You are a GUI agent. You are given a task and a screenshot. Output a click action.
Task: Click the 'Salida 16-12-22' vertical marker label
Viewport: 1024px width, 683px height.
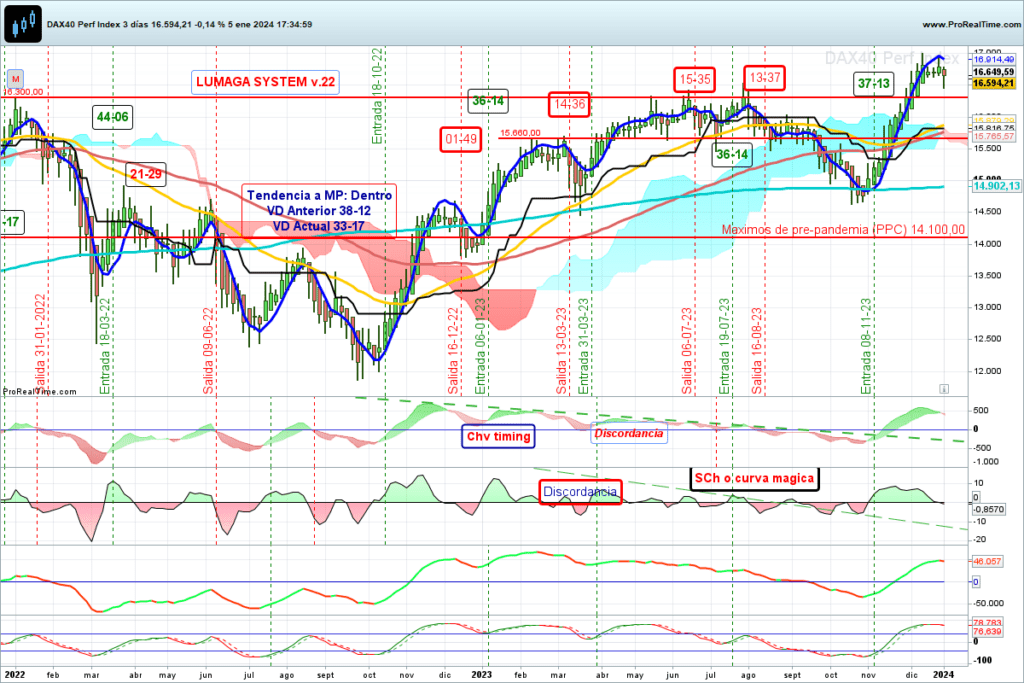tap(453, 351)
